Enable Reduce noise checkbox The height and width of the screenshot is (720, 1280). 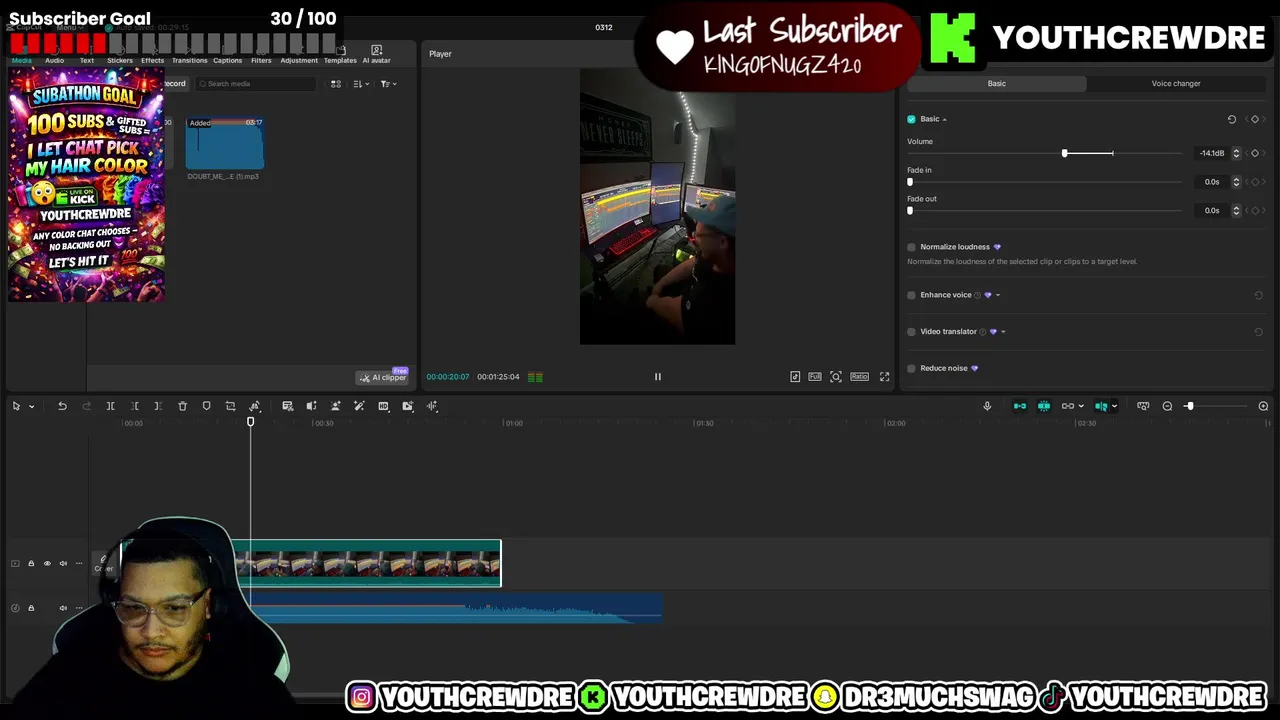[x=911, y=368]
